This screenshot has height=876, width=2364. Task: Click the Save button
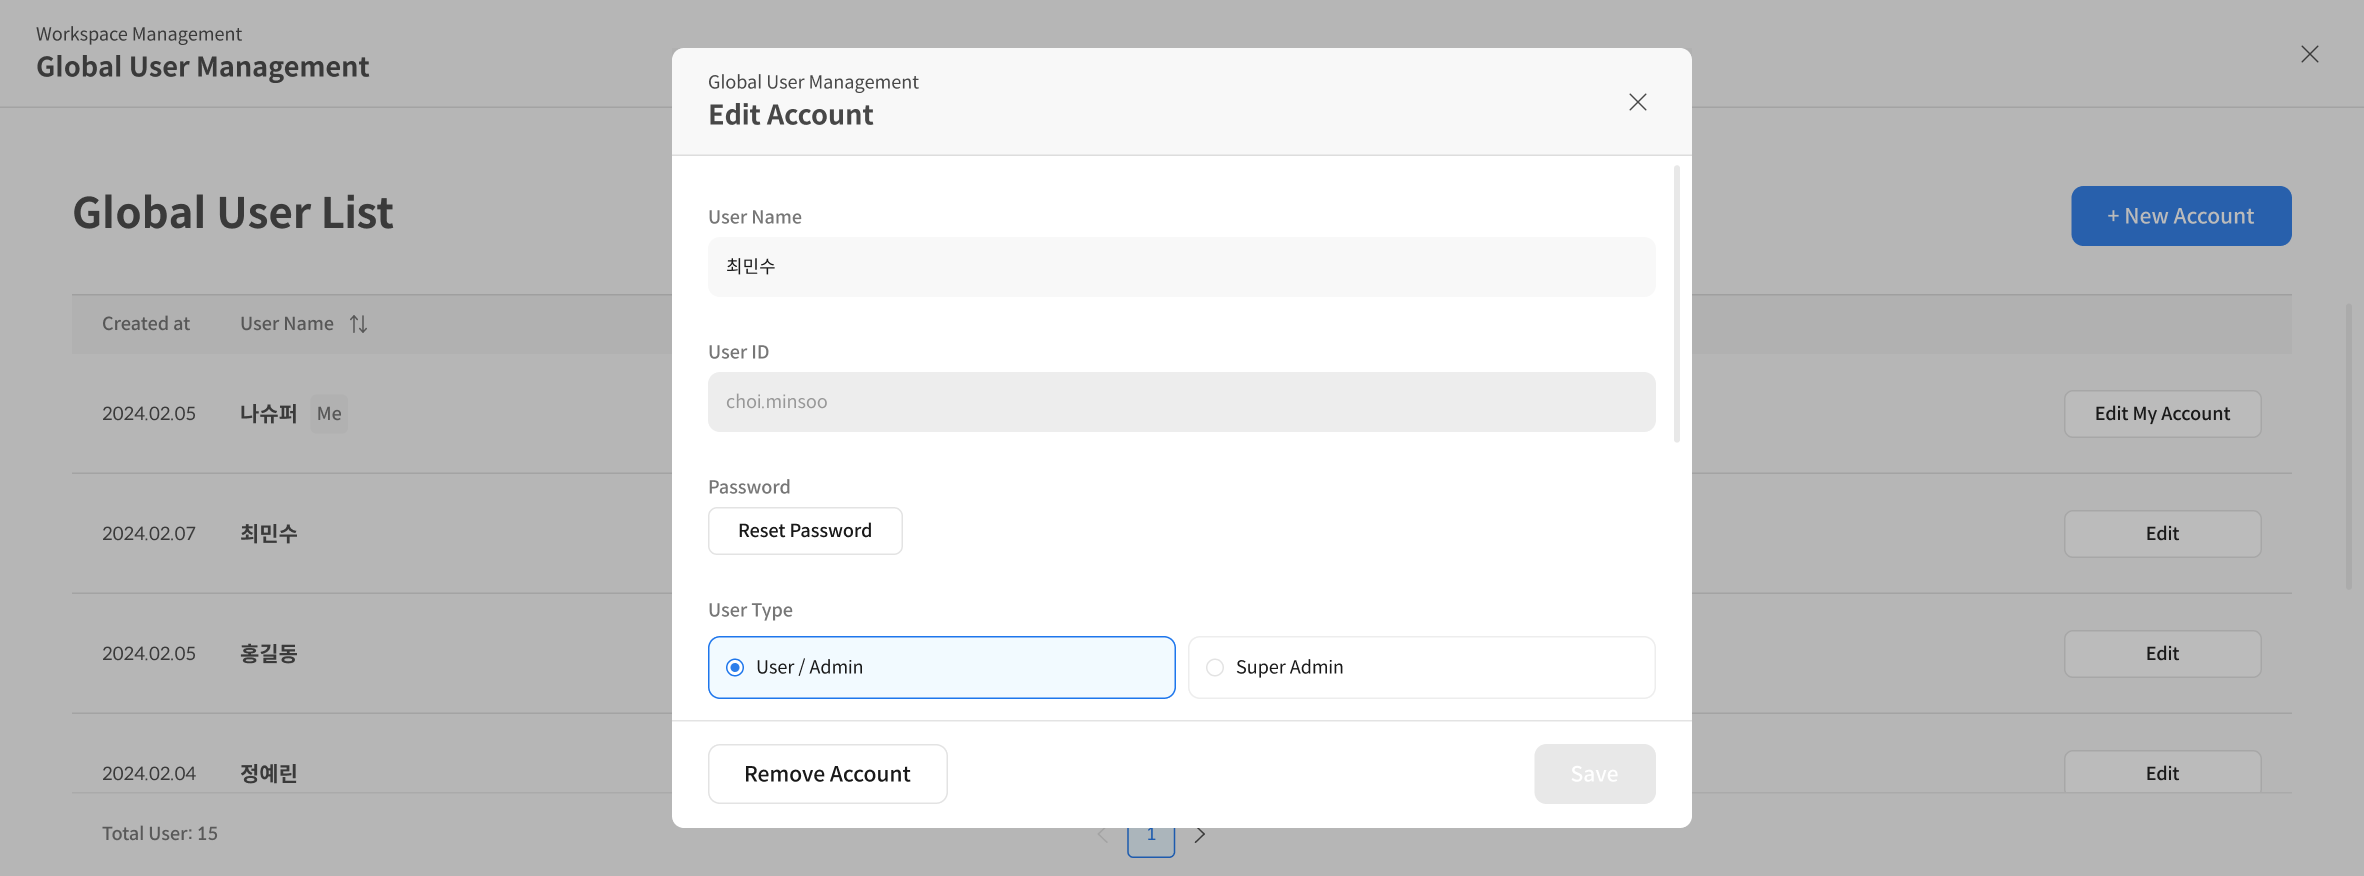(x=1594, y=774)
